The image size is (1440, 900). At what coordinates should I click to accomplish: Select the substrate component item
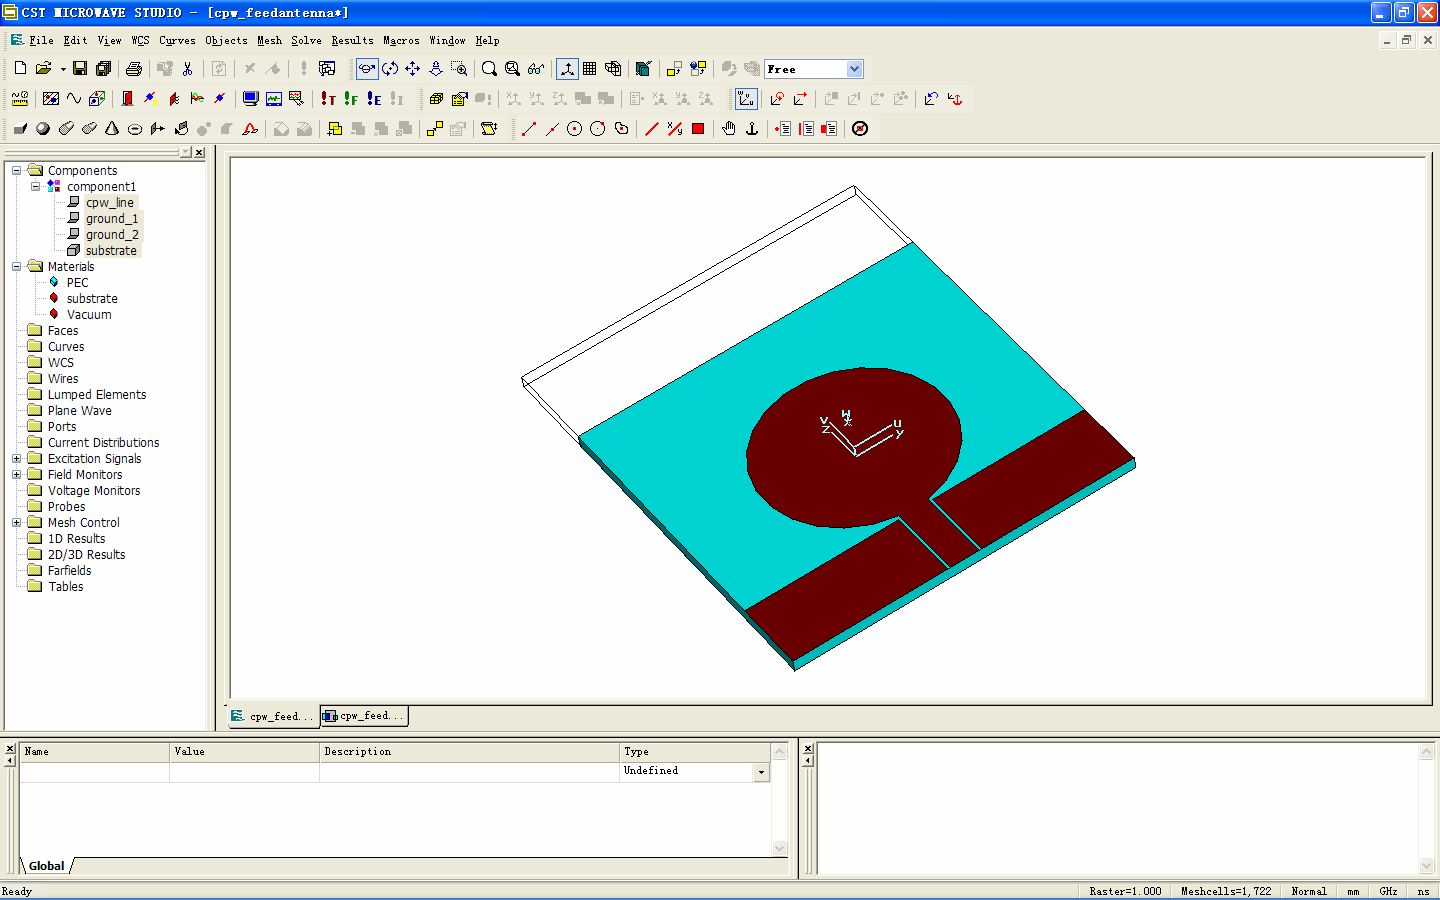[111, 251]
